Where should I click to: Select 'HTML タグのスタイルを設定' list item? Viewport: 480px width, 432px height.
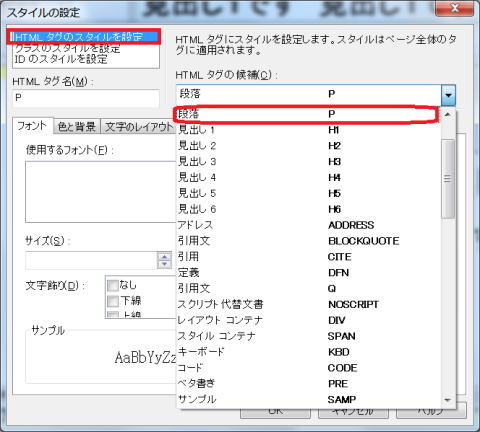tap(86, 37)
